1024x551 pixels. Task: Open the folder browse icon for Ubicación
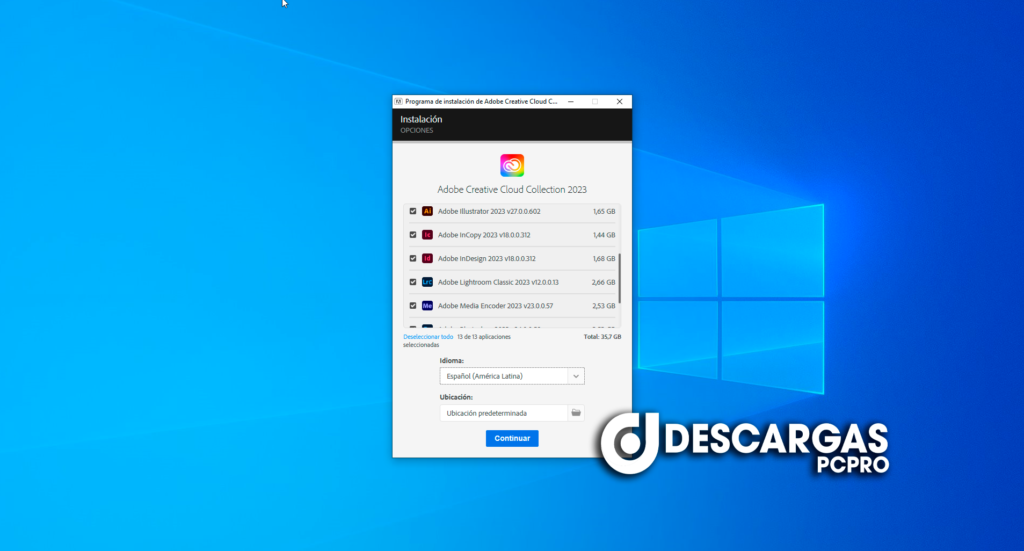(576, 413)
